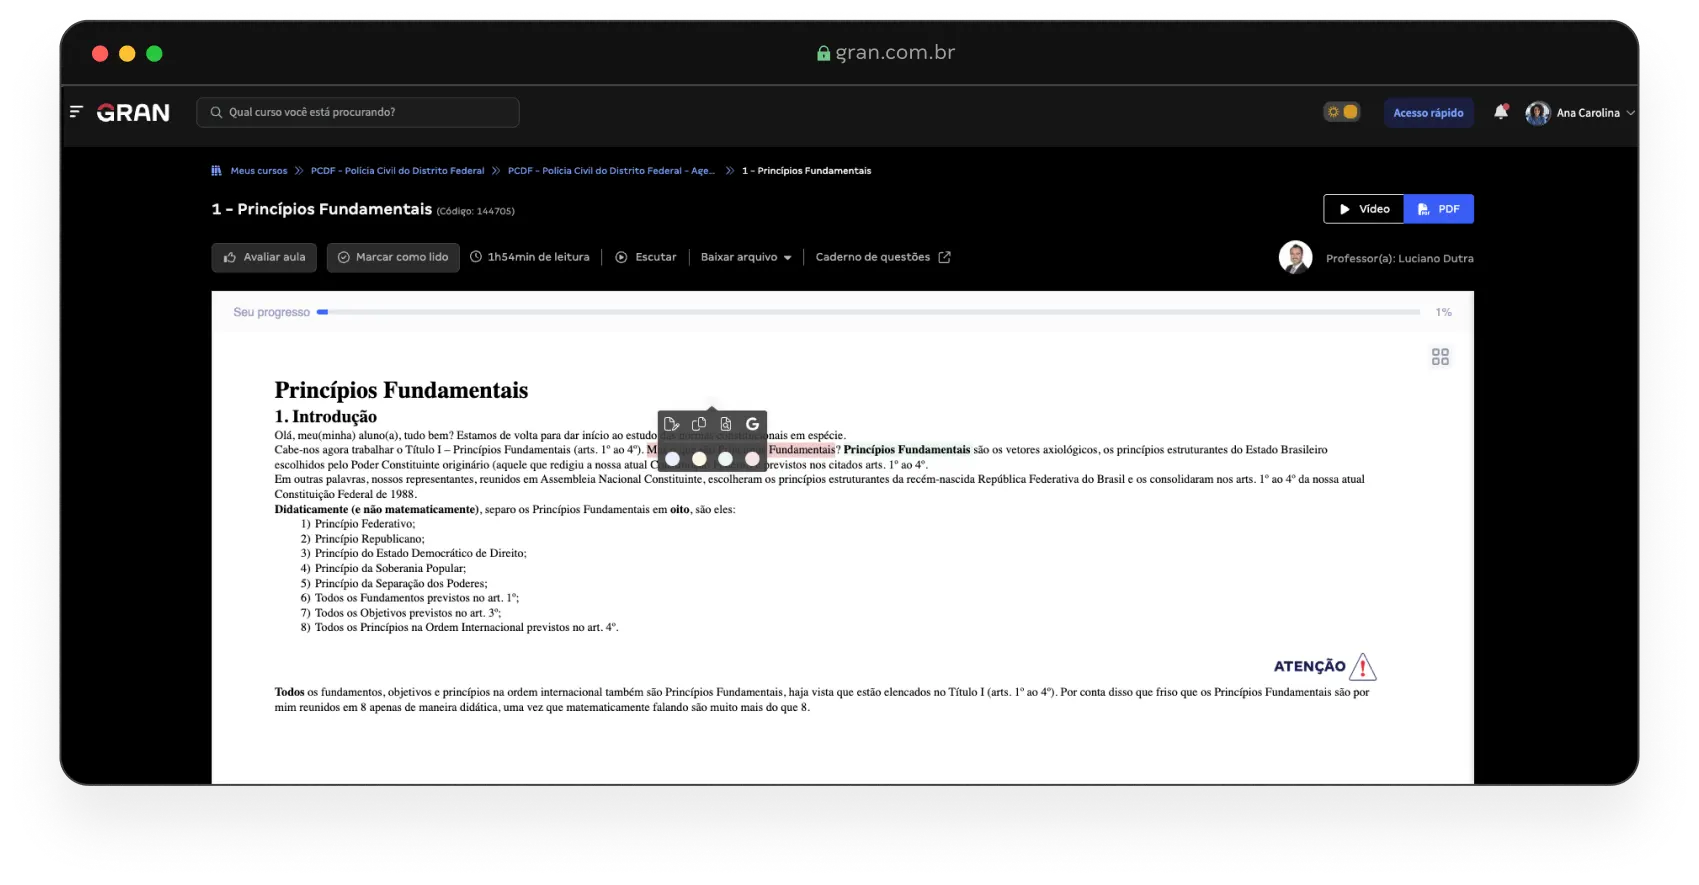The width and height of the screenshot is (1699, 885).
Task: Switch to the Vídeo tab
Action: (1364, 209)
